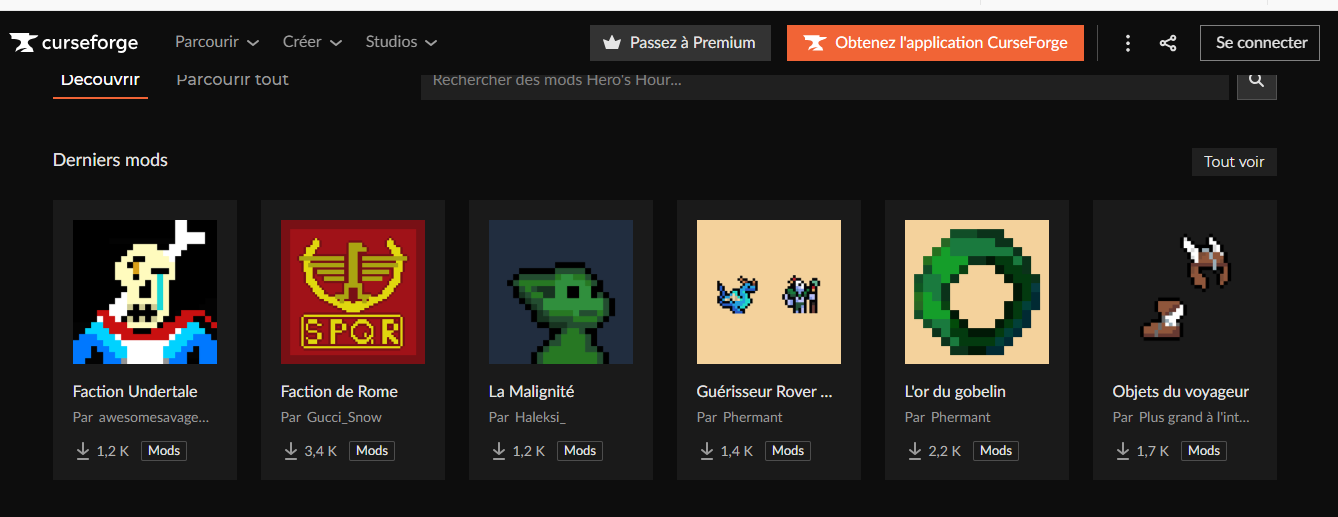Click download icon under Faction de Rome
Screen dimensions: 1338x517
coord(291,451)
